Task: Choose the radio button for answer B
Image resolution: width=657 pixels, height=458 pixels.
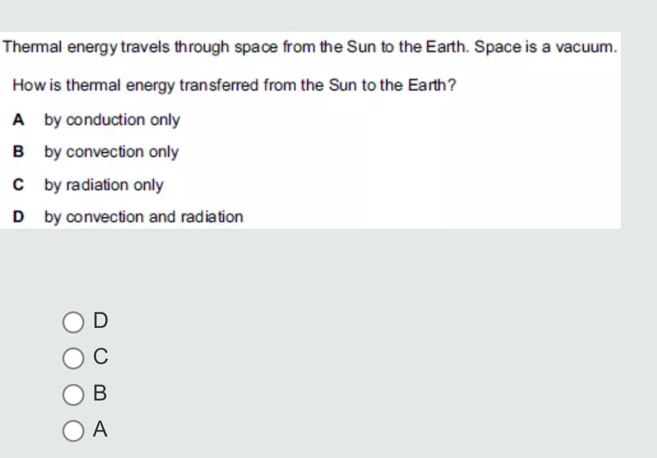Action: [x=74, y=395]
